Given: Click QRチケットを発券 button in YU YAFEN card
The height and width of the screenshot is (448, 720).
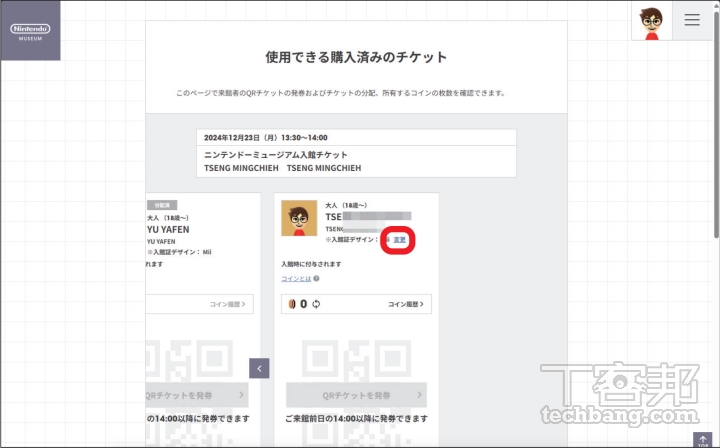Looking at the screenshot, I should [197, 395].
